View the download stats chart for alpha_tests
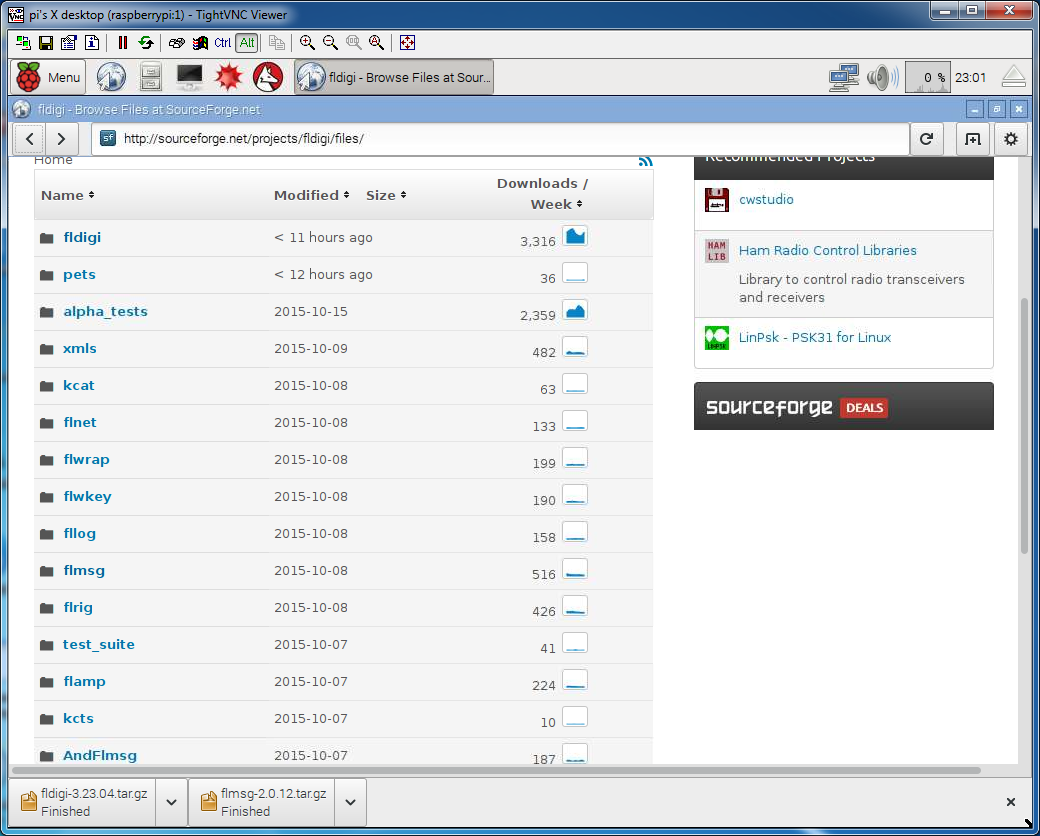Image resolution: width=1040 pixels, height=836 pixels. 575,311
